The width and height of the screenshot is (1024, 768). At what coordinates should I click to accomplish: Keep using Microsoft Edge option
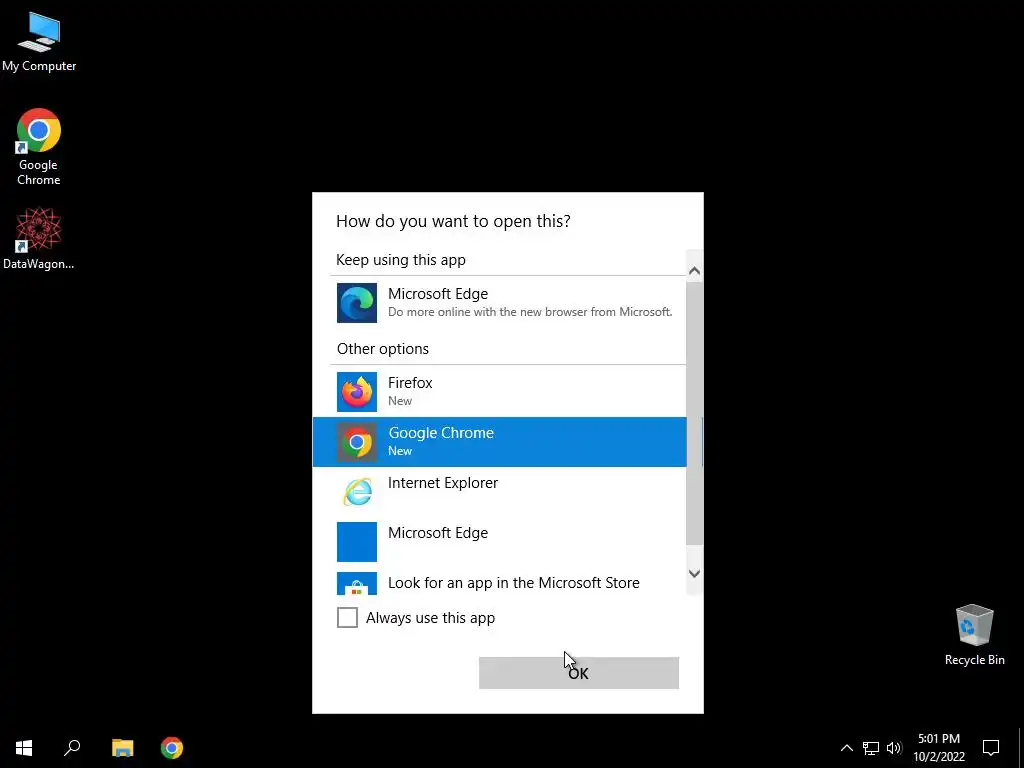(x=500, y=303)
